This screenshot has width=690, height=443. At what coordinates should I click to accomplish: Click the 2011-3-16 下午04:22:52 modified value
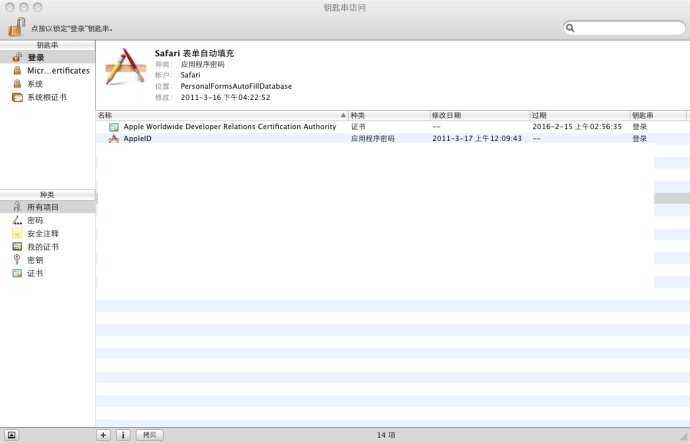pyautogui.click(x=225, y=97)
